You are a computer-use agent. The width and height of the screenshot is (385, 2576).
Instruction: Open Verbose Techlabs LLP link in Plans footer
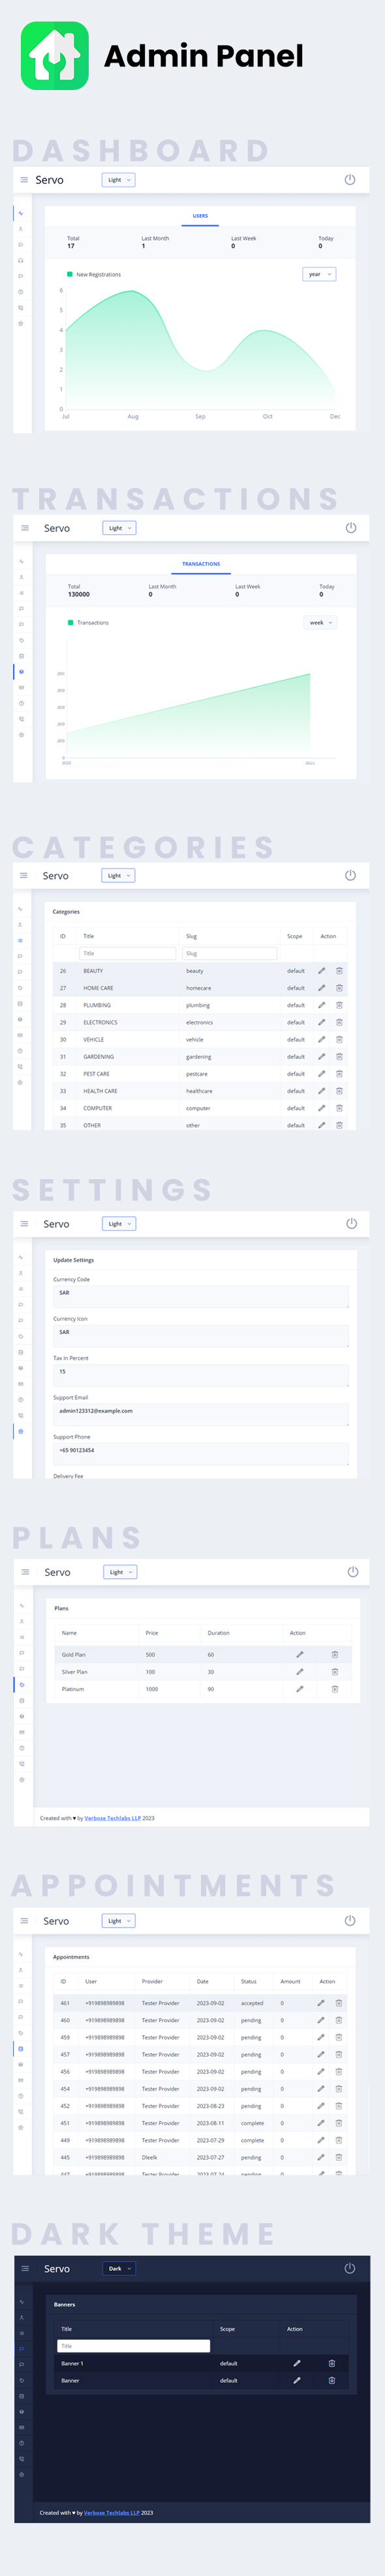tap(112, 1818)
